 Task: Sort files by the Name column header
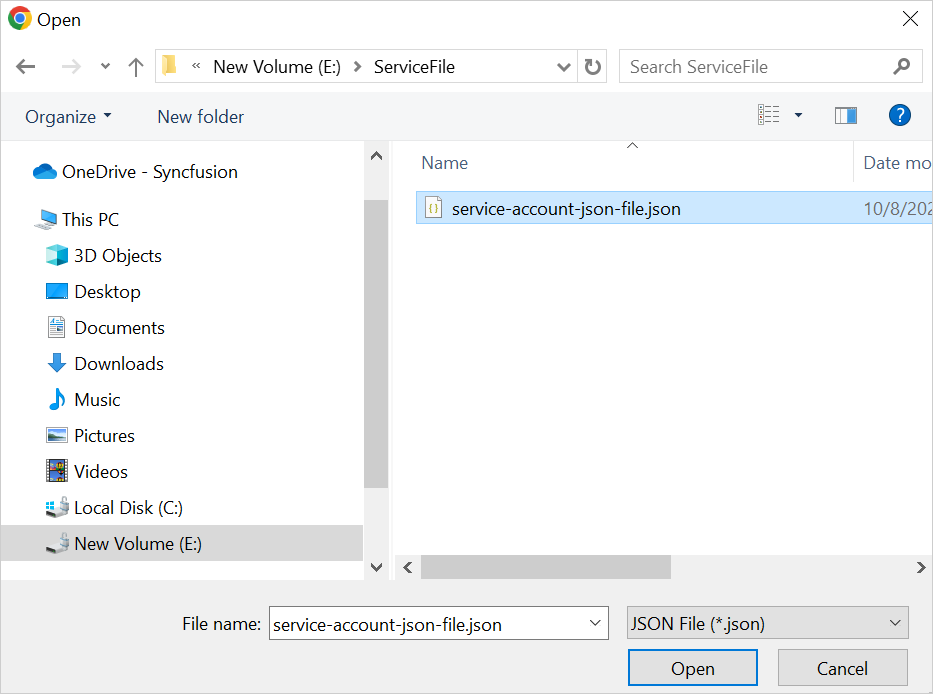(445, 163)
